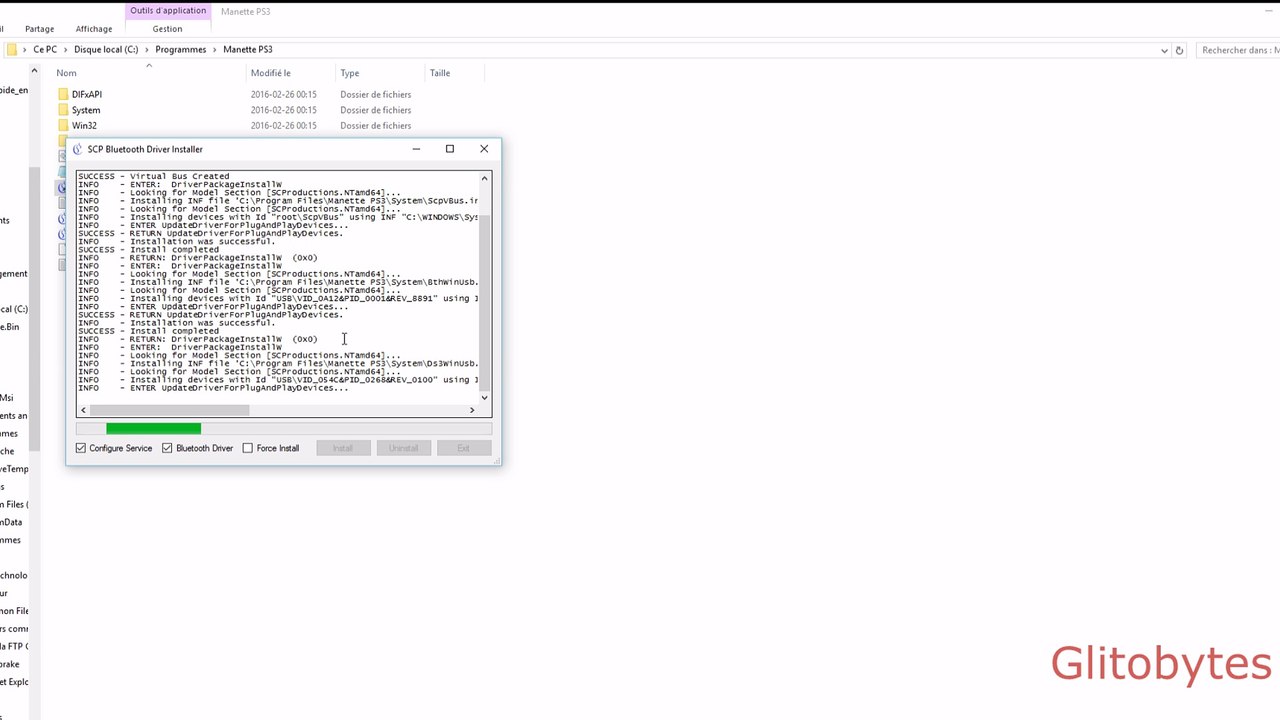This screenshot has width=1280, height=720.
Task: Expand path chevron before Ce PC
Action: point(25,49)
